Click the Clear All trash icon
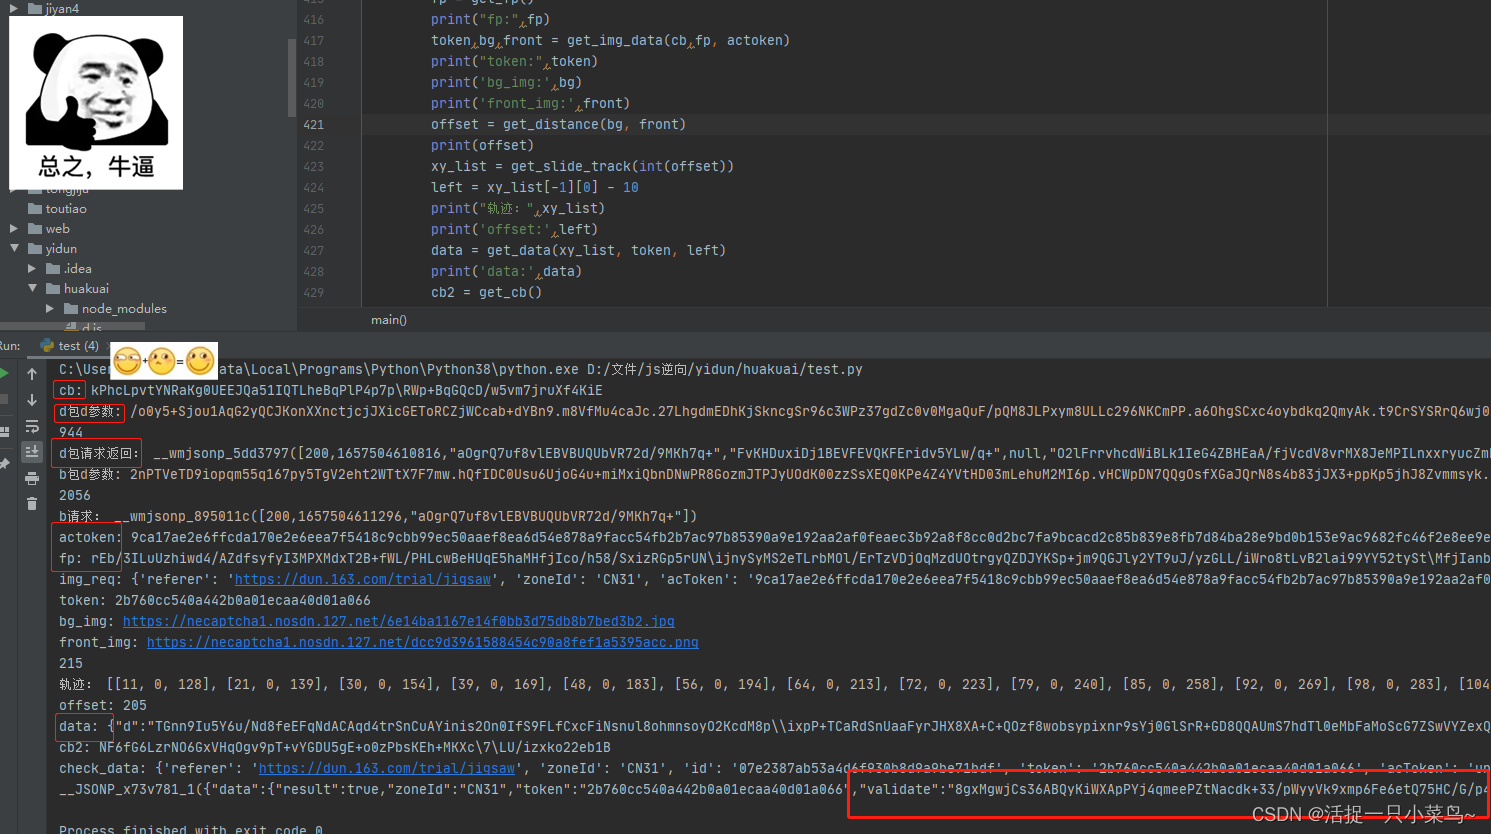 (x=32, y=504)
